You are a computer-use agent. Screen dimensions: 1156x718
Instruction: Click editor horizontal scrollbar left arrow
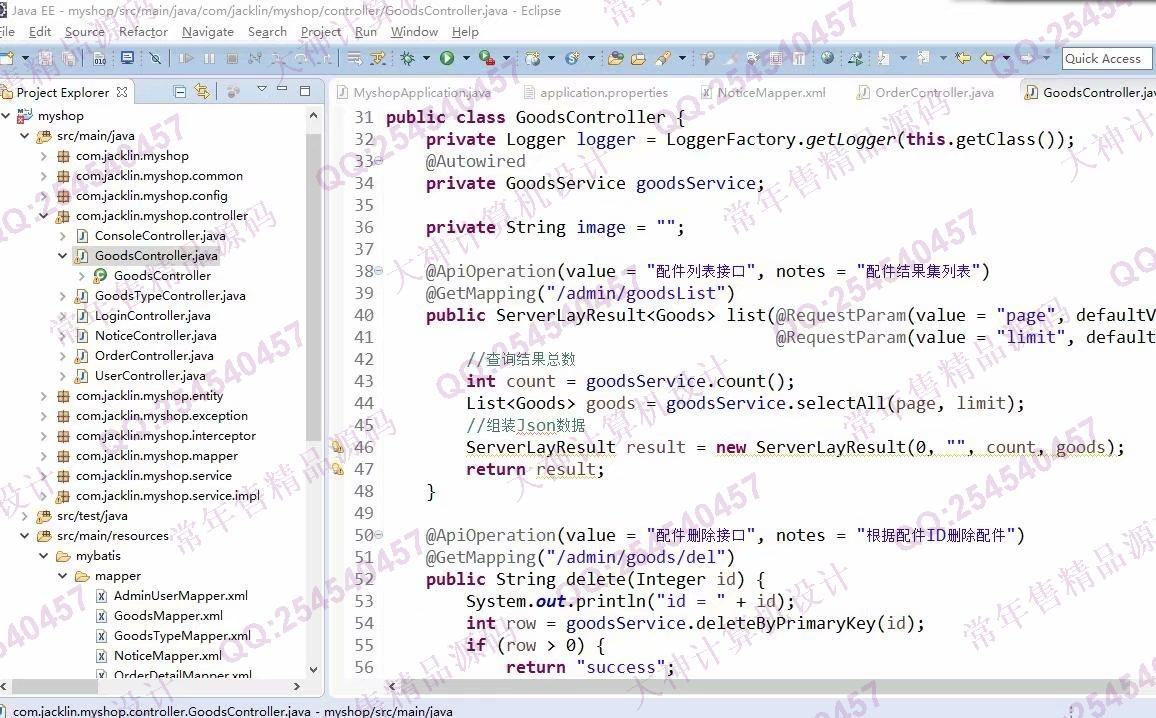[x=391, y=686]
